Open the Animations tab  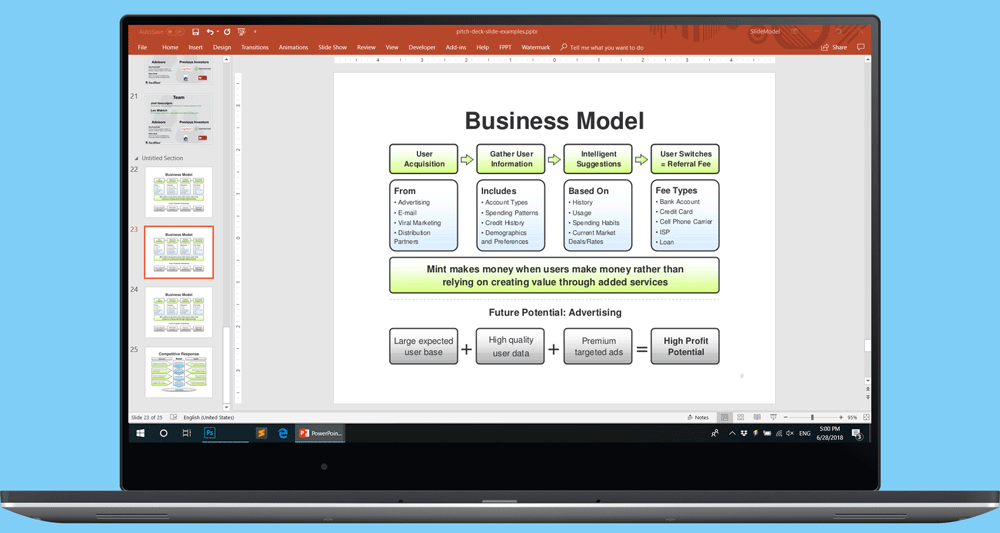click(x=293, y=47)
